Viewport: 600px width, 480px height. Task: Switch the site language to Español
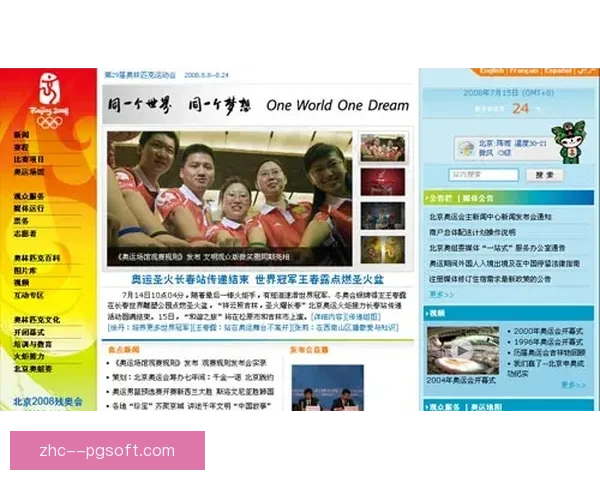coord(558,71)
